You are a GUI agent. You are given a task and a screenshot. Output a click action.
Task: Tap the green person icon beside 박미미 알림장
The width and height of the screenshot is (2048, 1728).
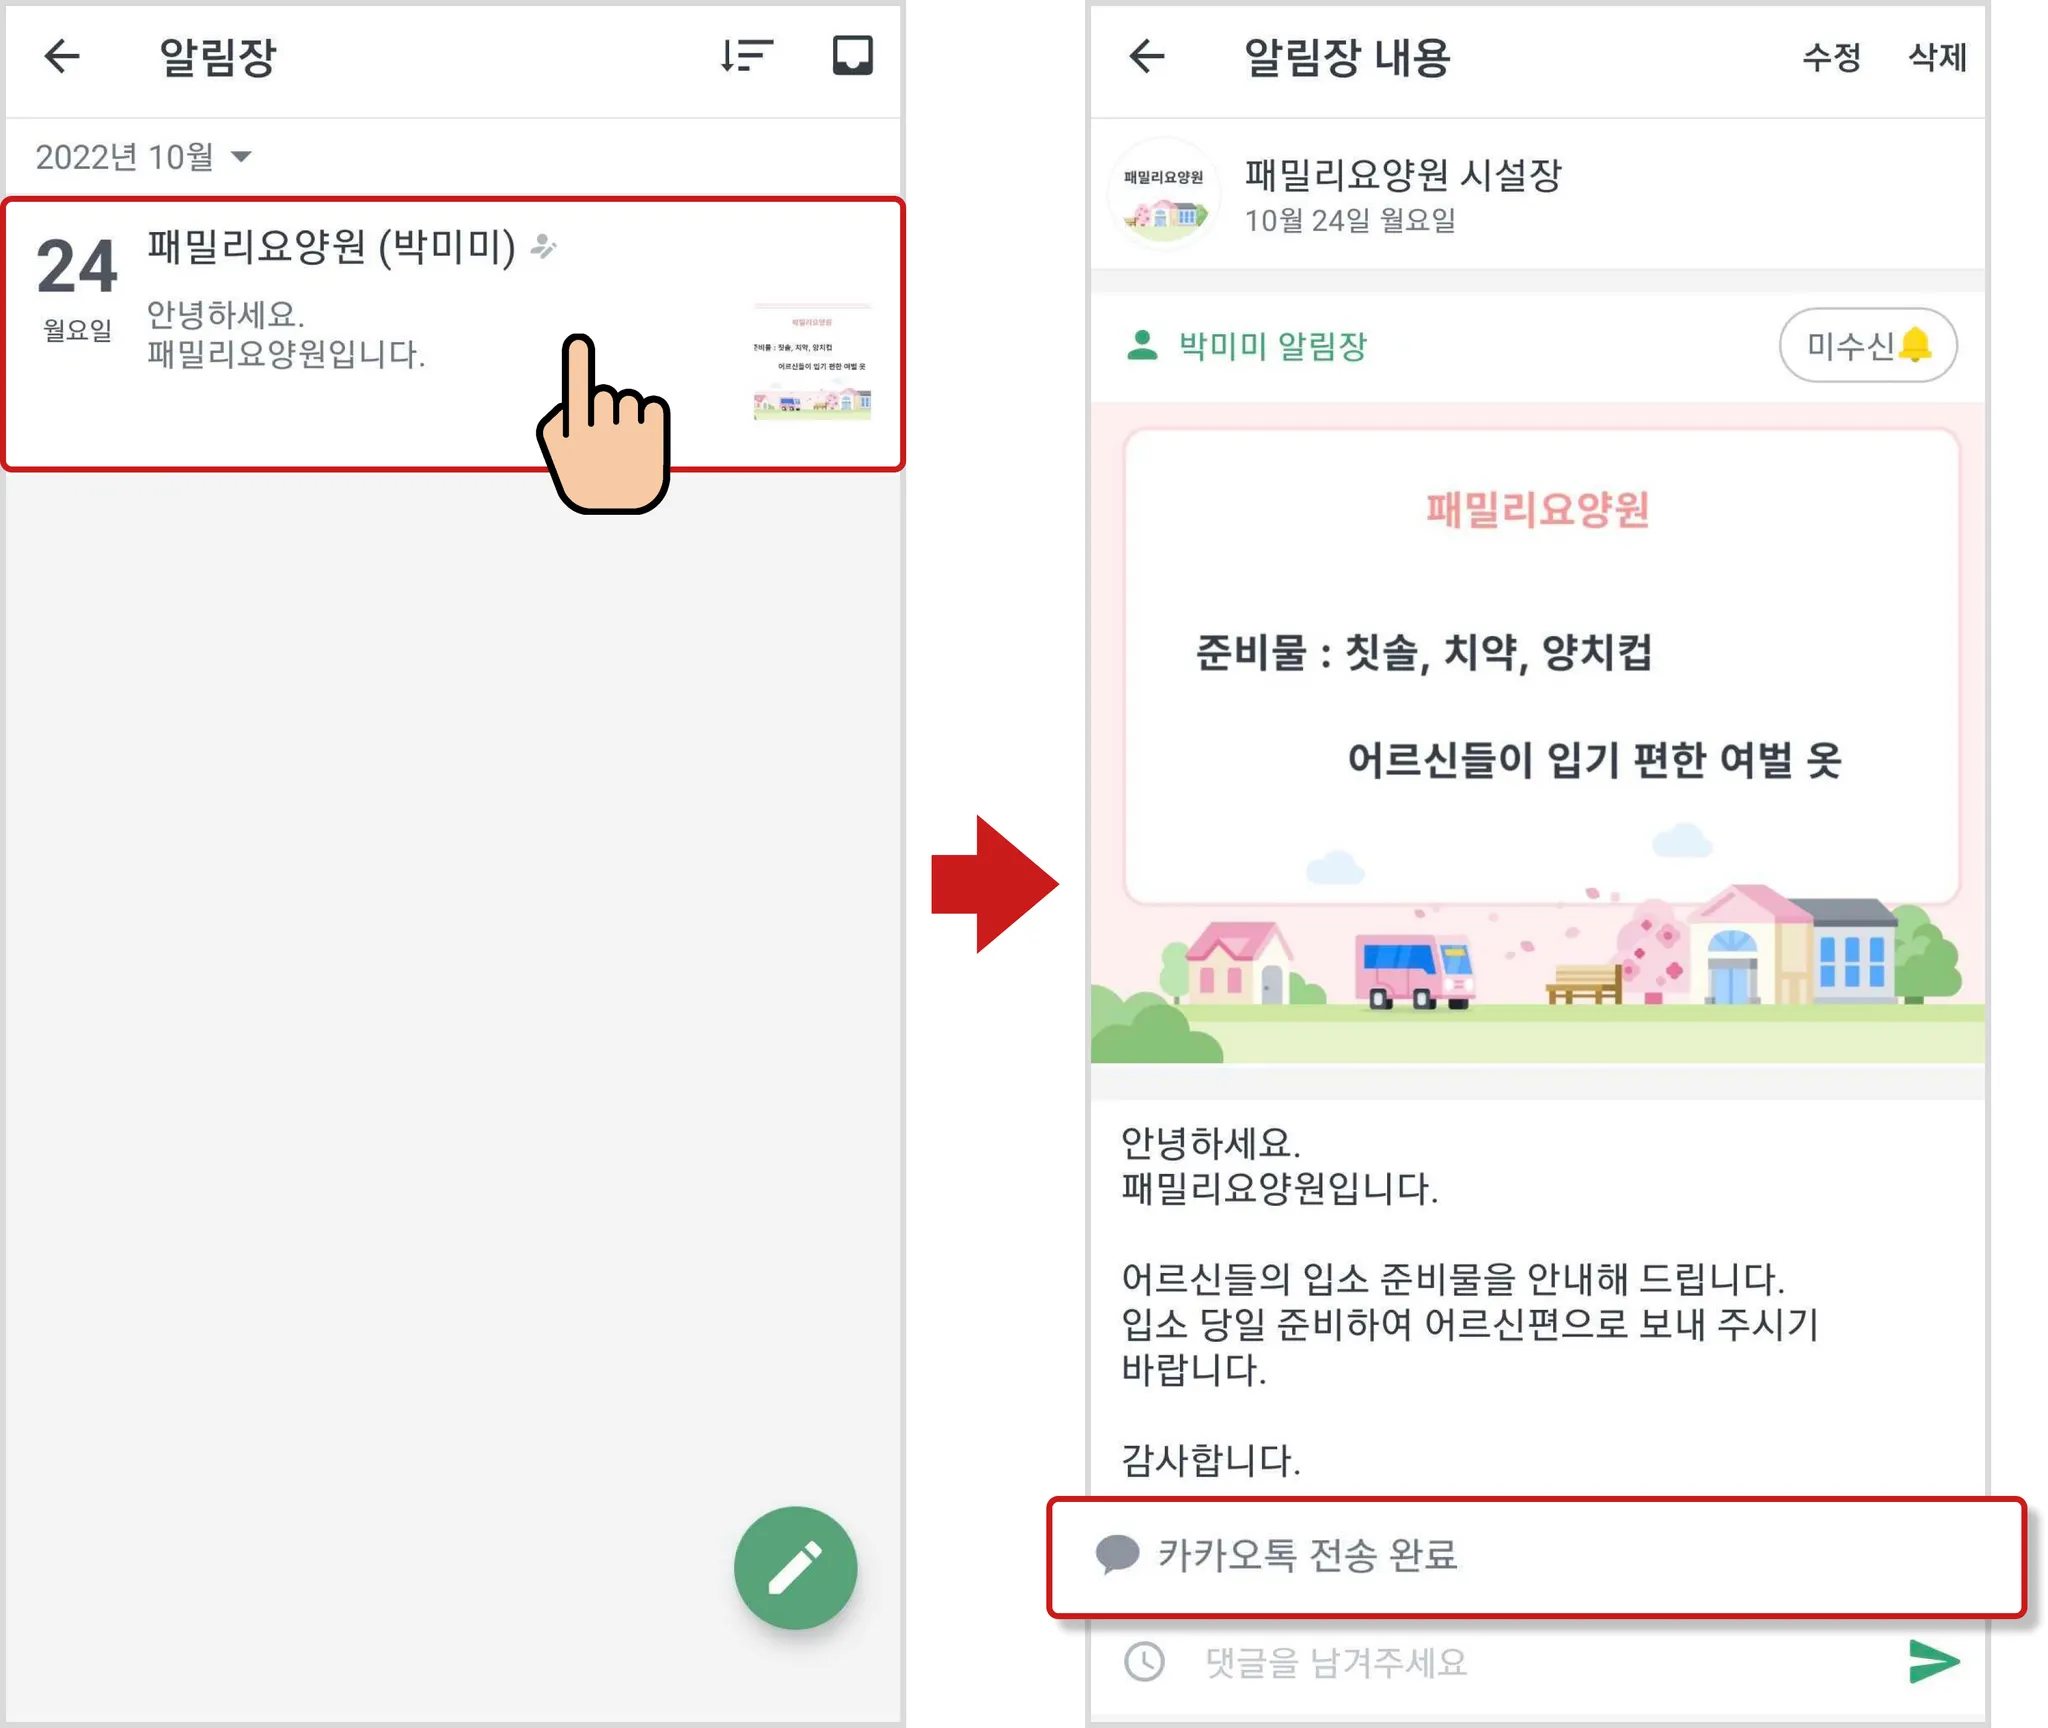click(1141, 345)
